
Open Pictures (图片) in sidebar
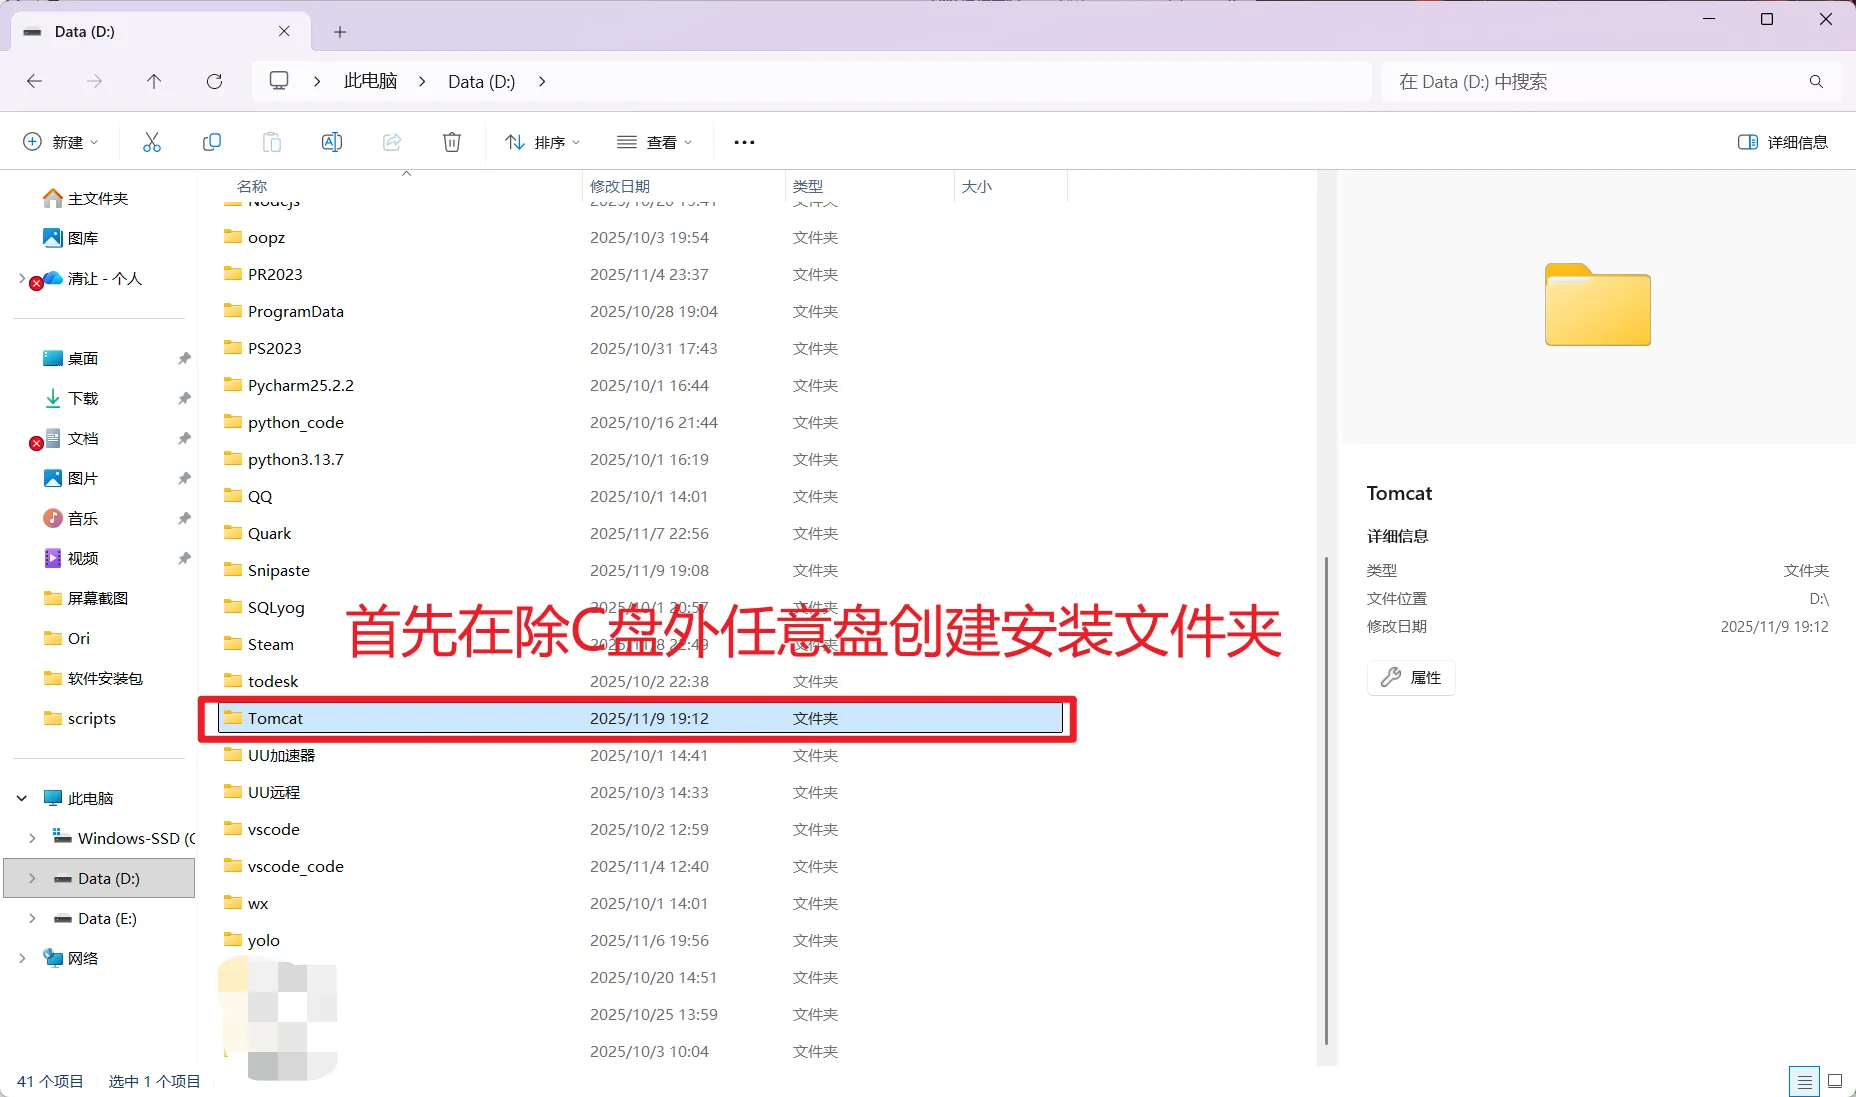pos(71,478)
